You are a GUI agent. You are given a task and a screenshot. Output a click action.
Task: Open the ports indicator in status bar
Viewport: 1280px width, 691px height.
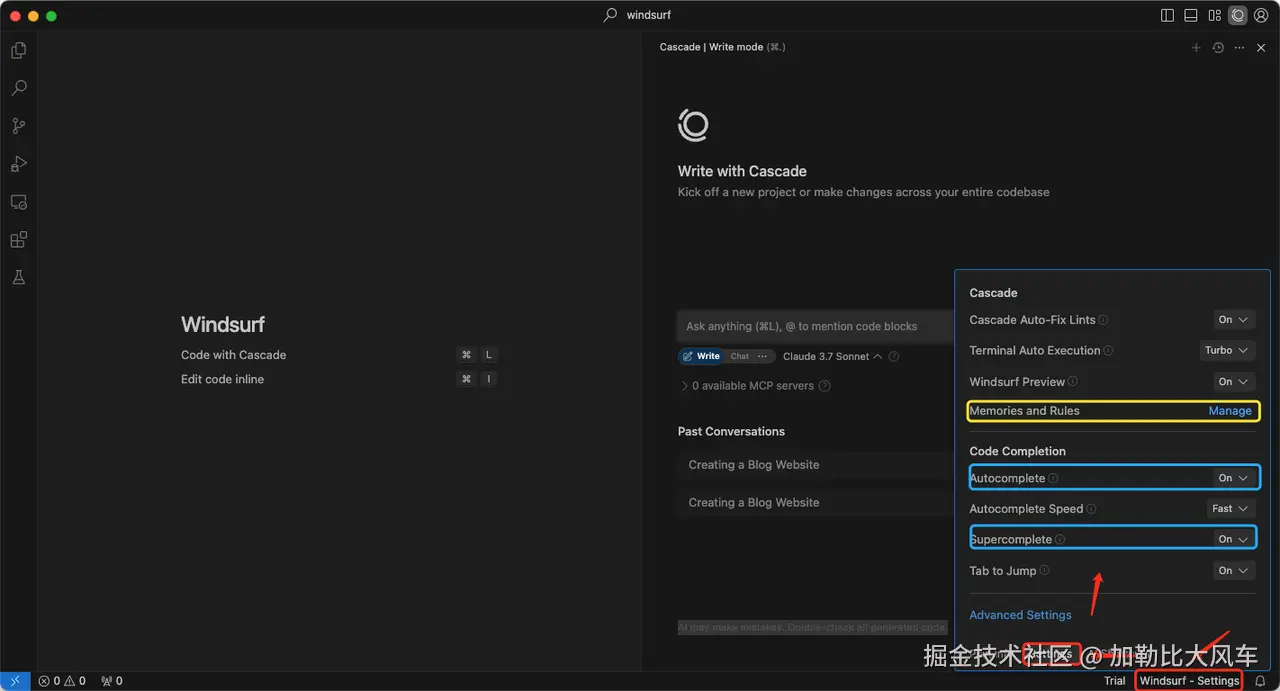coord(112,681)
